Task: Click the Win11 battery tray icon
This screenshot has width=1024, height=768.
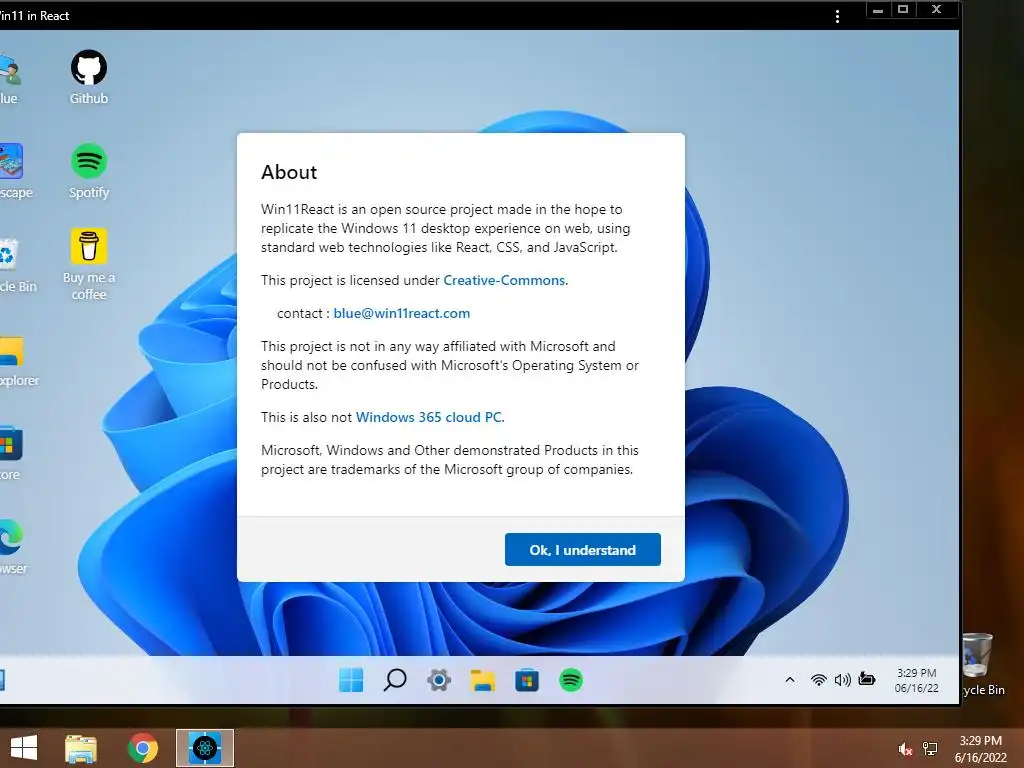Action: click(x=867, y=679)
